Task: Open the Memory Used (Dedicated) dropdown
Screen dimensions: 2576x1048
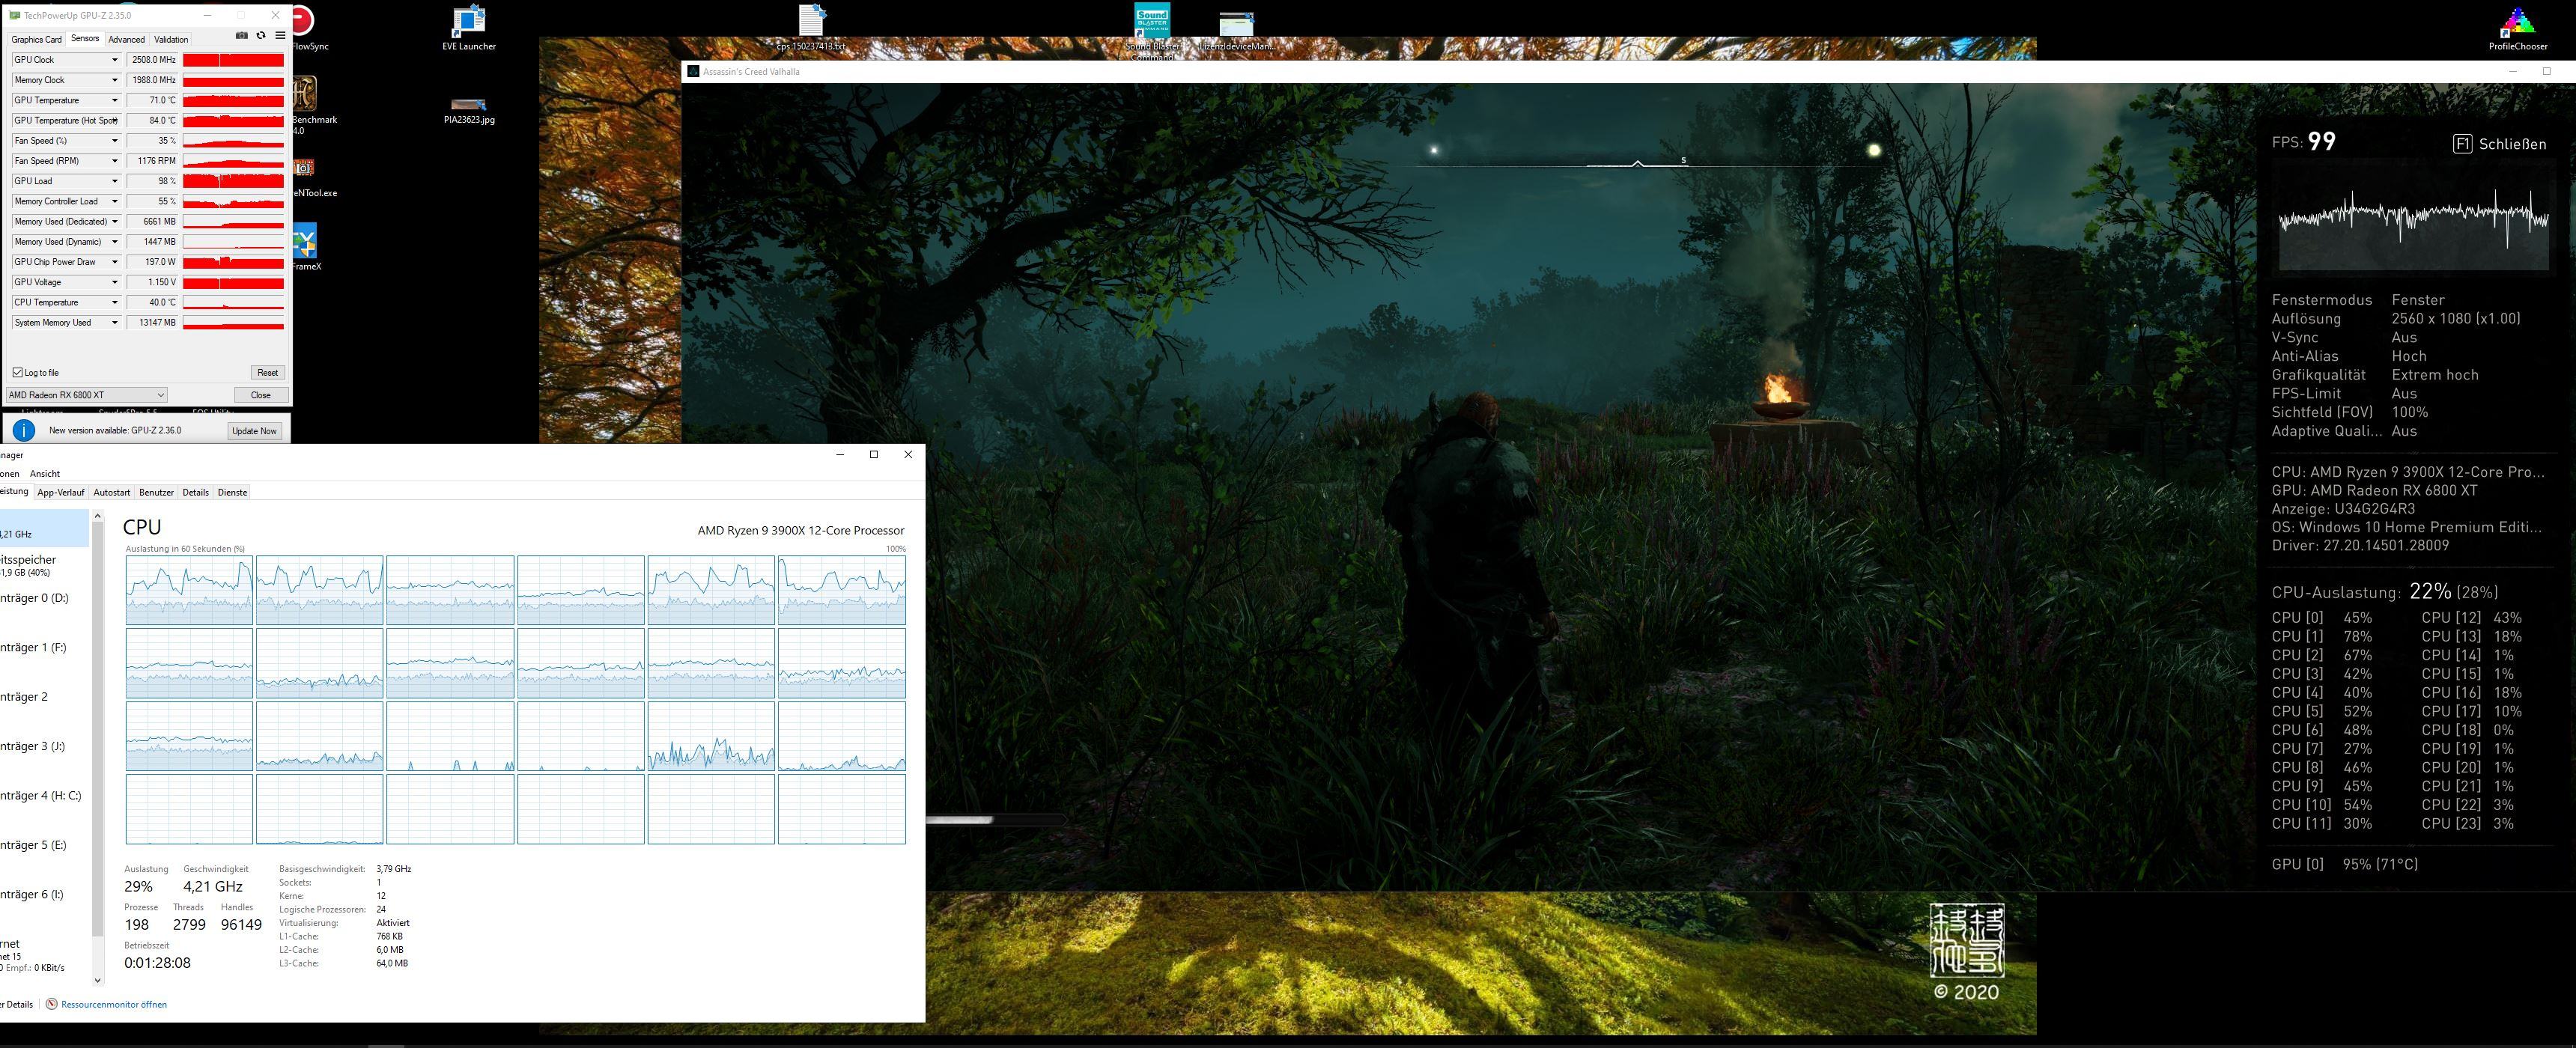Action: click(114, 221)
